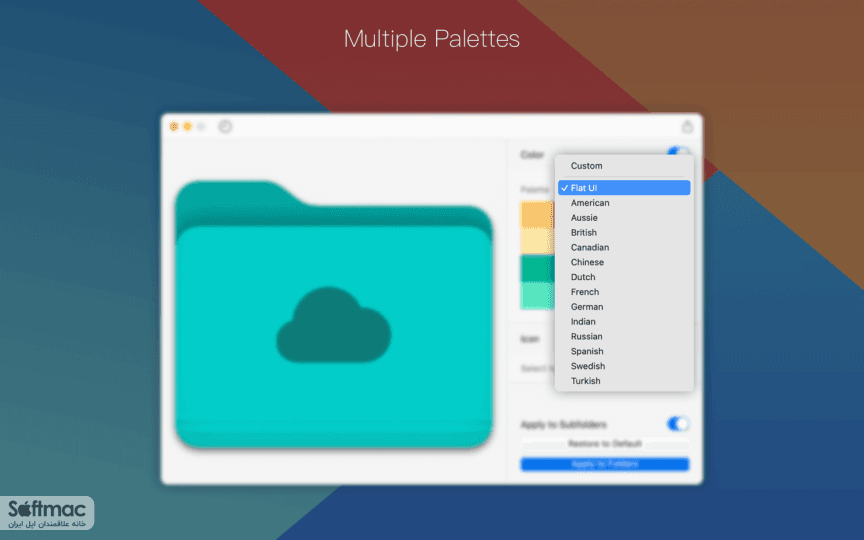Select the American palette
Screen dimensions: 864x540
624,203
